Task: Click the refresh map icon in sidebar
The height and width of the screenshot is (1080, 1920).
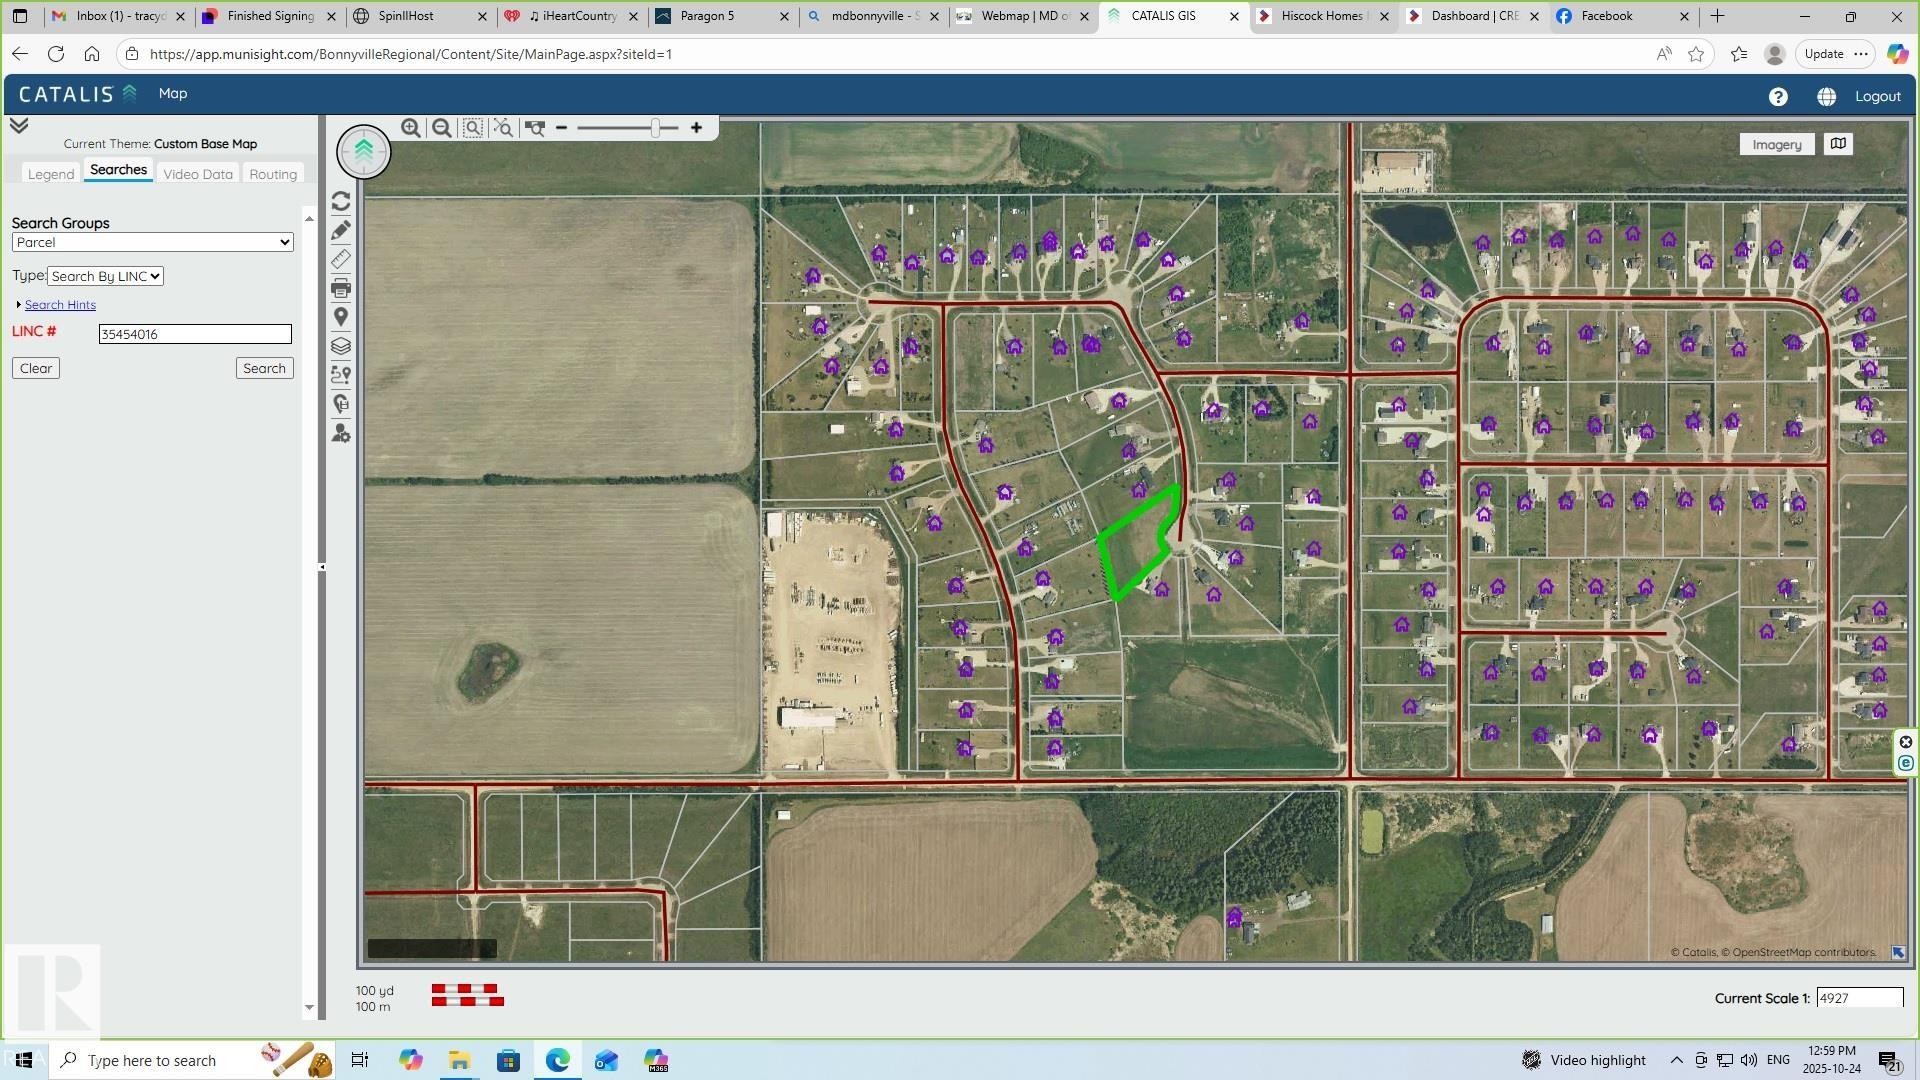Action: pos(341,201)
